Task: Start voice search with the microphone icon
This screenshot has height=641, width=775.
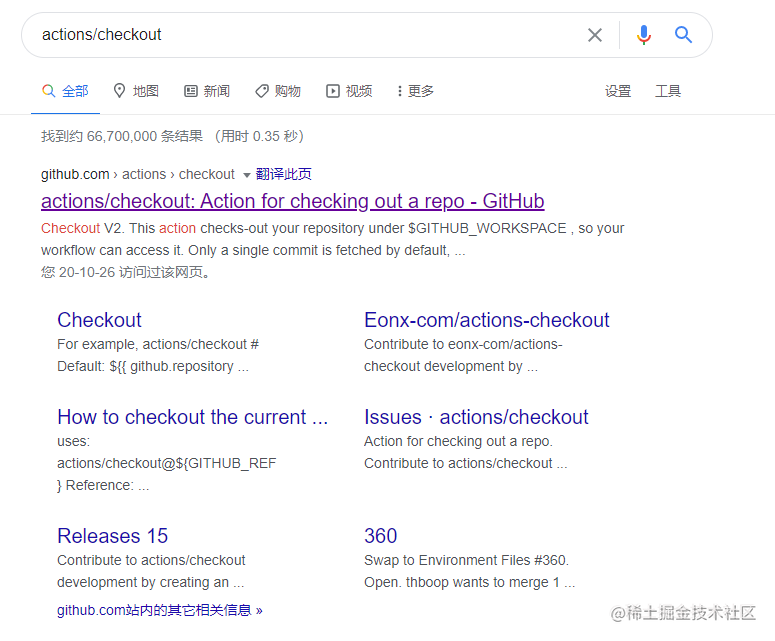Action: (x=644, y=35)
